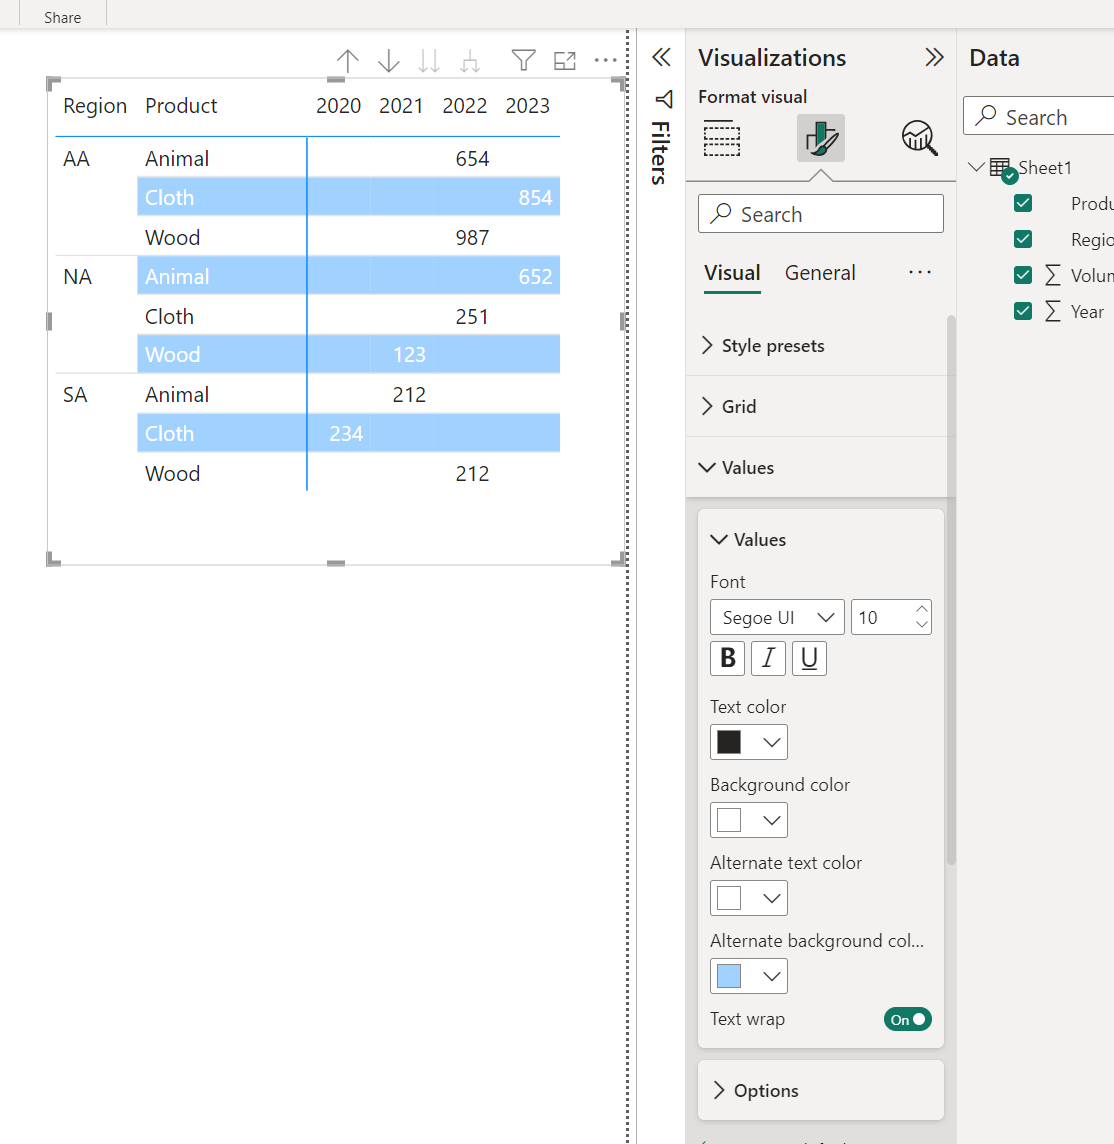
Task: Open the Text color picker
Action: click(749, 742)
